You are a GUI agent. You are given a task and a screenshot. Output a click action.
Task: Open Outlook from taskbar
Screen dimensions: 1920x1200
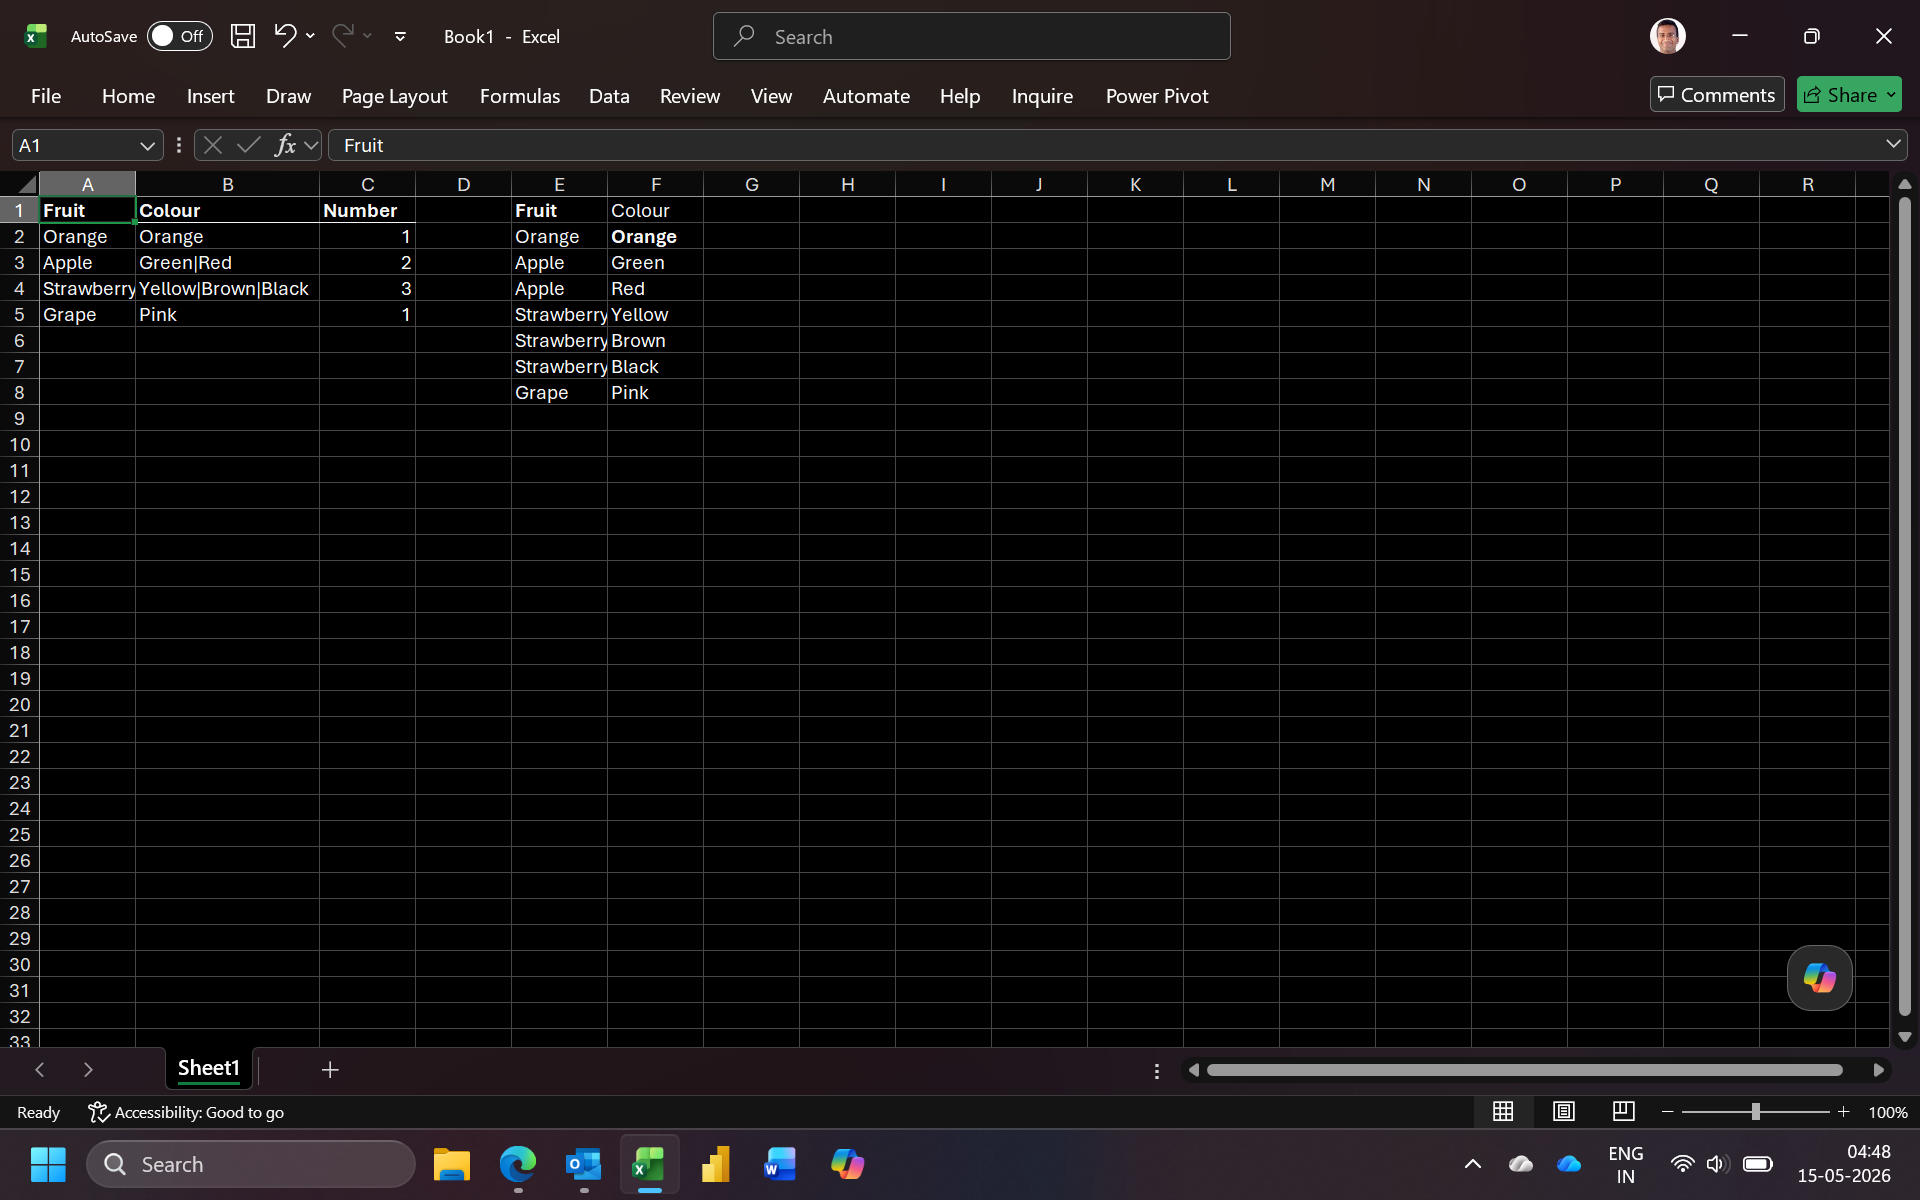[x=584, y=1164]
